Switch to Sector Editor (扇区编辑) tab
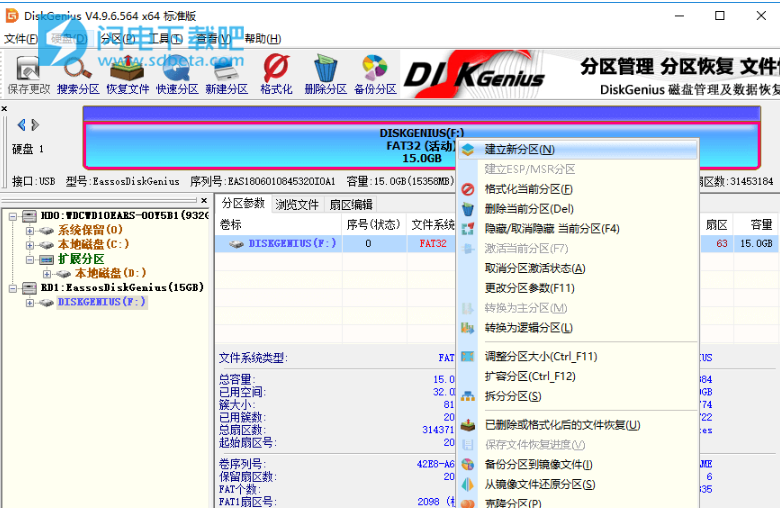The image size is (780, 508). coord(351,204)
